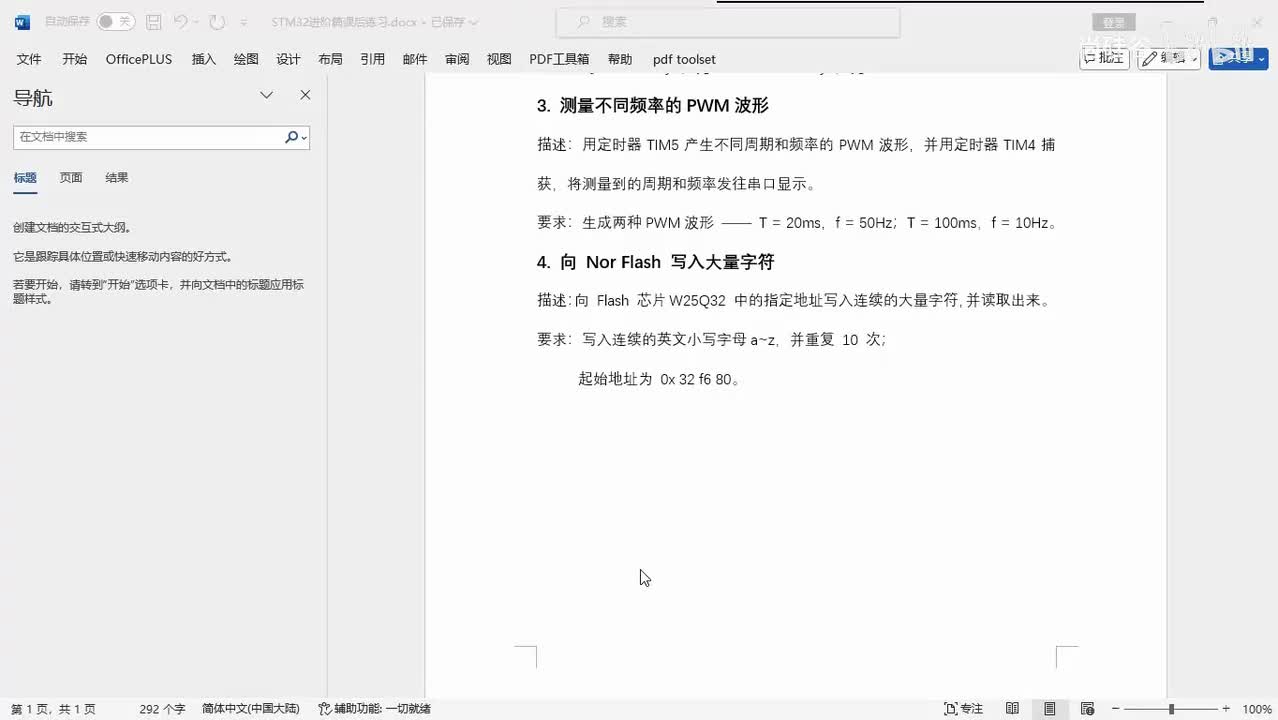Click language indicator 简体中文(中国大陆)

pos(250,709)
